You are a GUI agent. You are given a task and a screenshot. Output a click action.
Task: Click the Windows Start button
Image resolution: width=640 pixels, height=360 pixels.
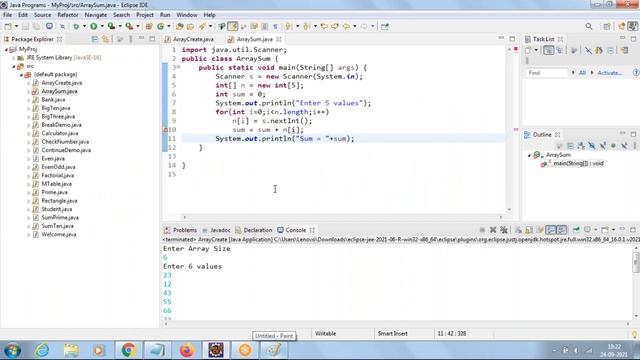(x=12, y=350)
